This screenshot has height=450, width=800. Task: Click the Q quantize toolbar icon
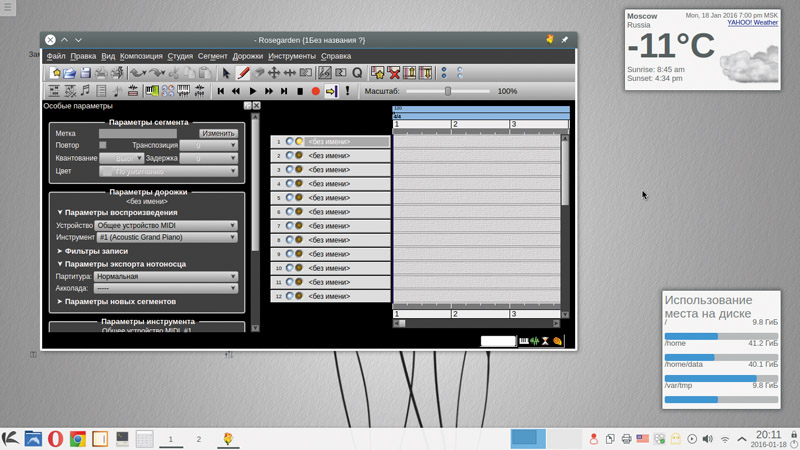pyautogui.click(x=357, y=73)
